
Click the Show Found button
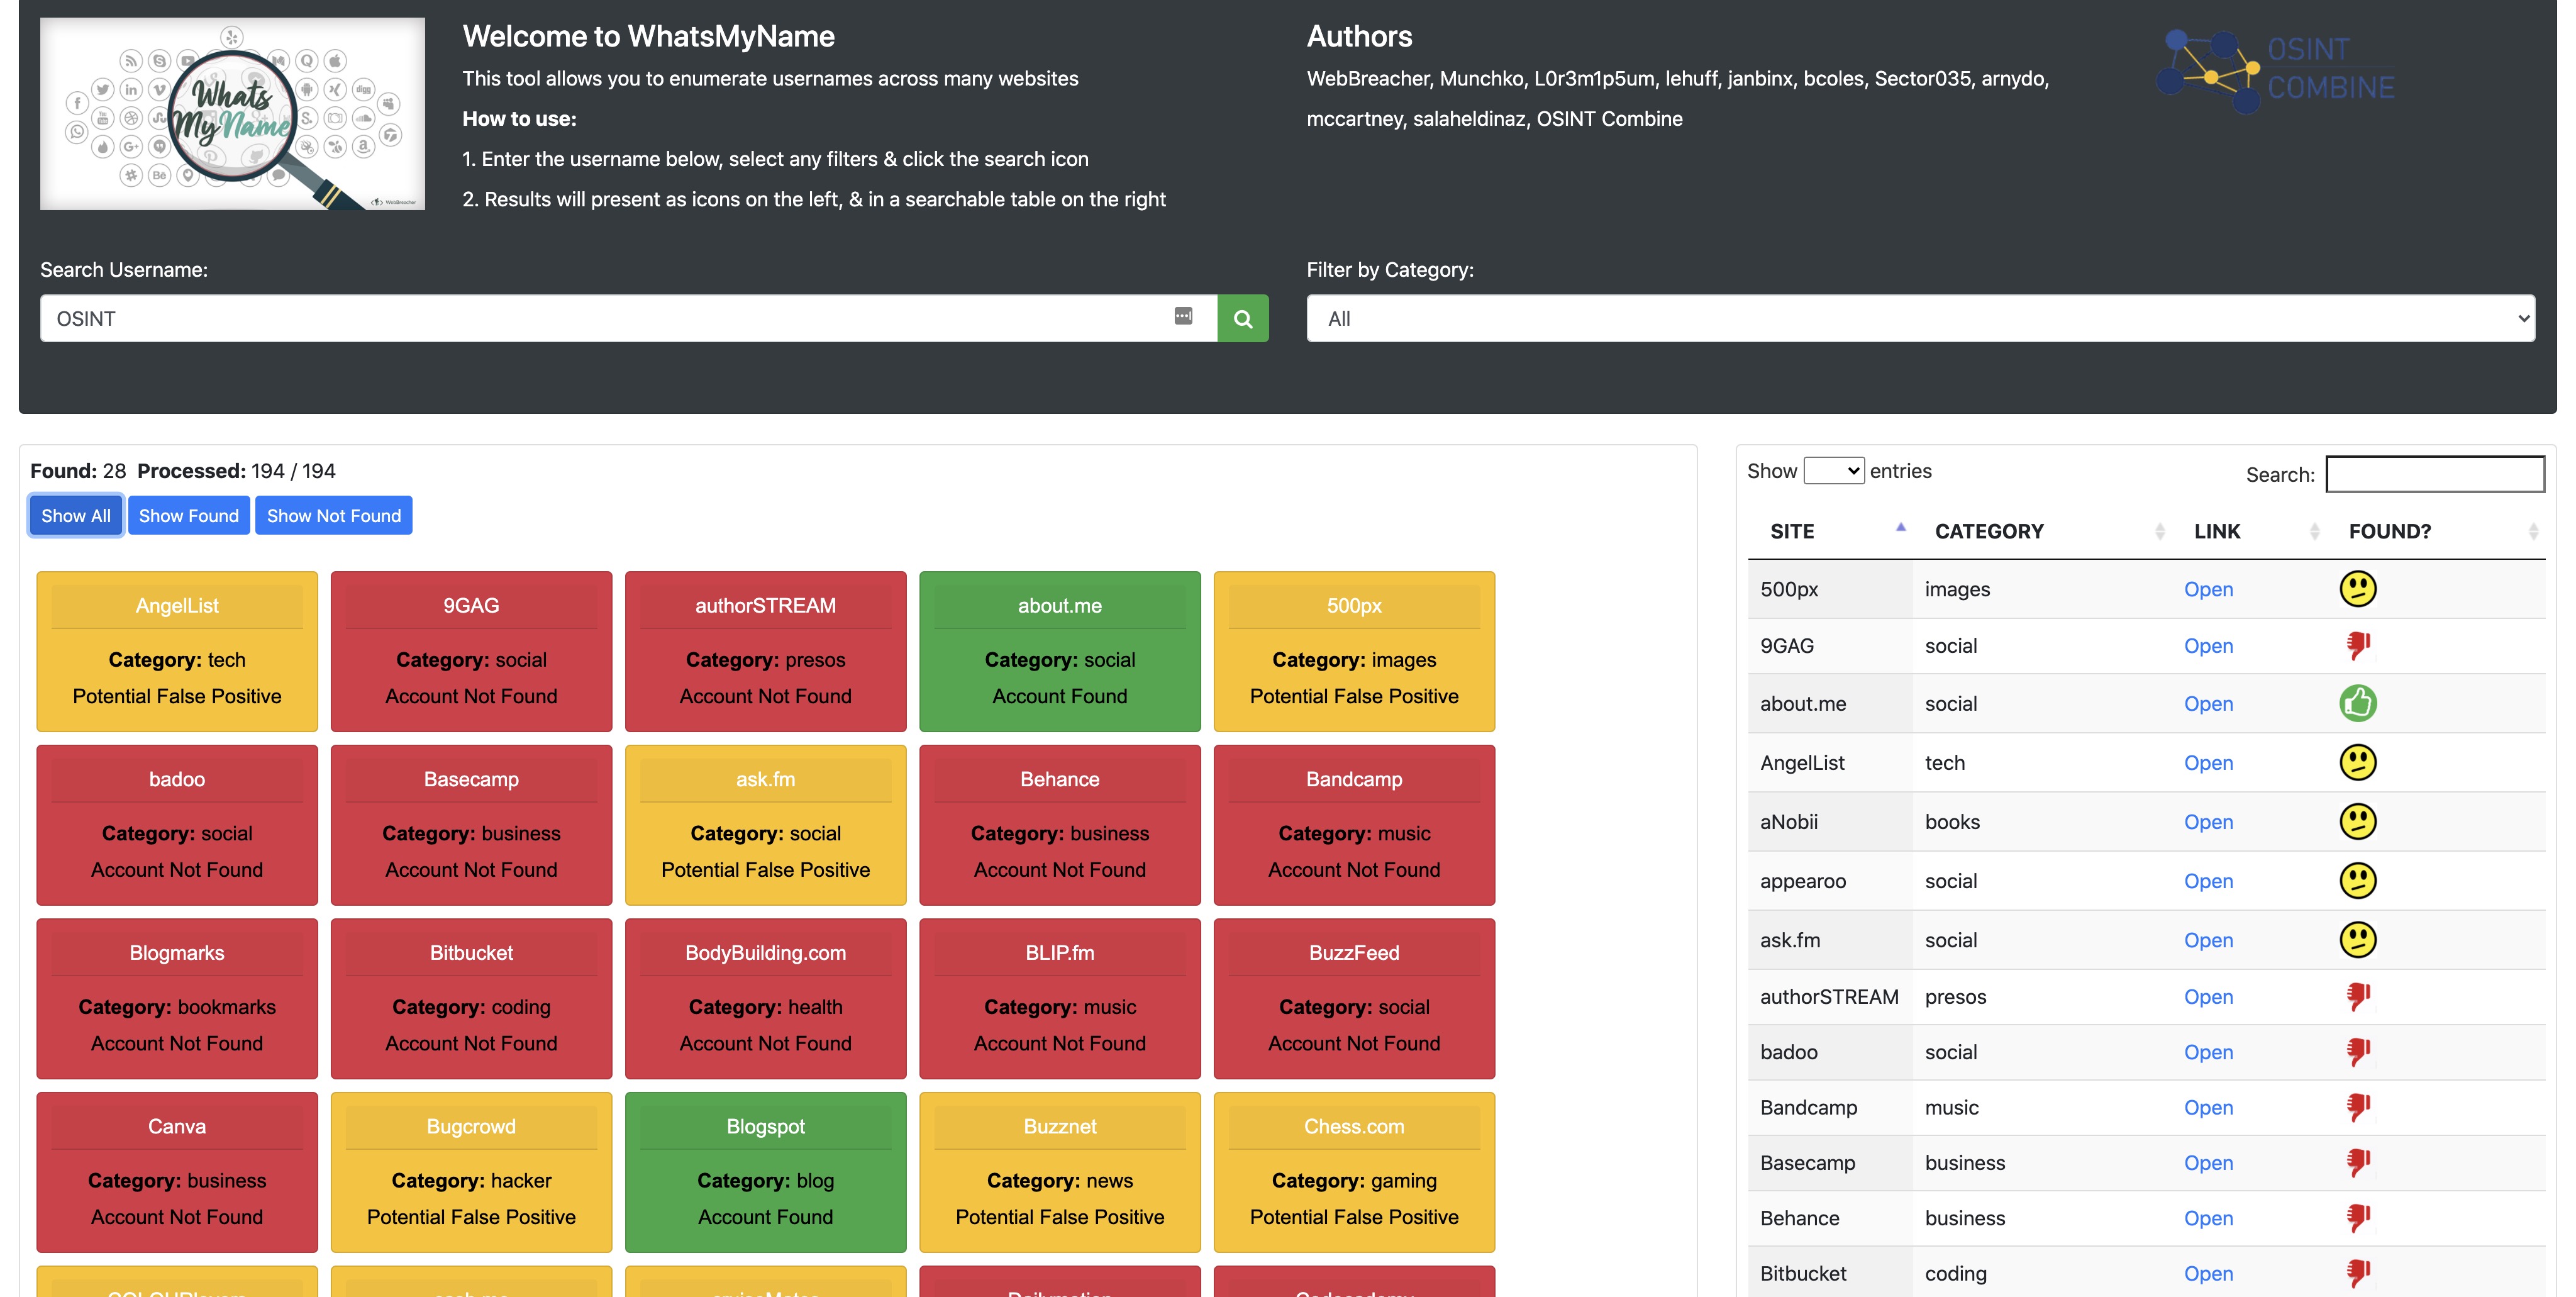[189, 515]
